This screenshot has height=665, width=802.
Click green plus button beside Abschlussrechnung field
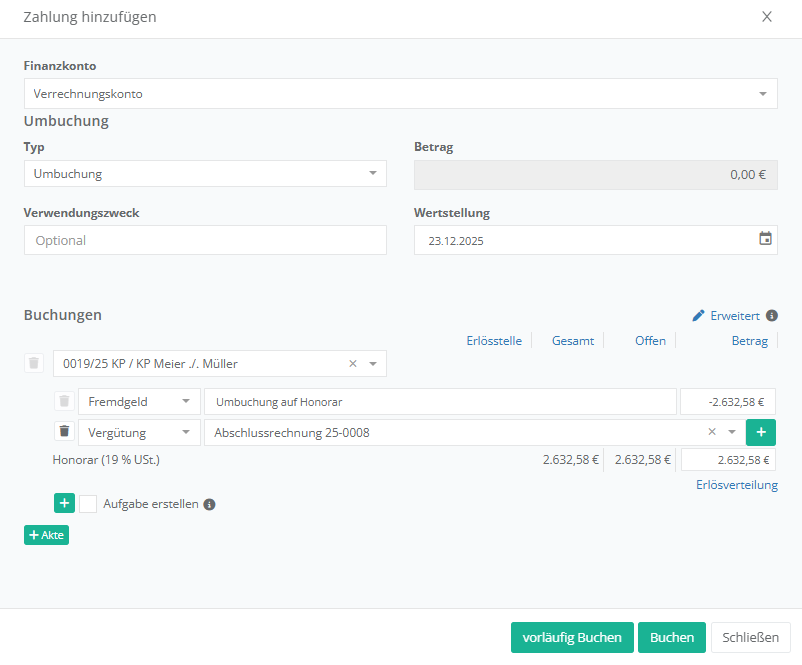(x=761, y=432)
